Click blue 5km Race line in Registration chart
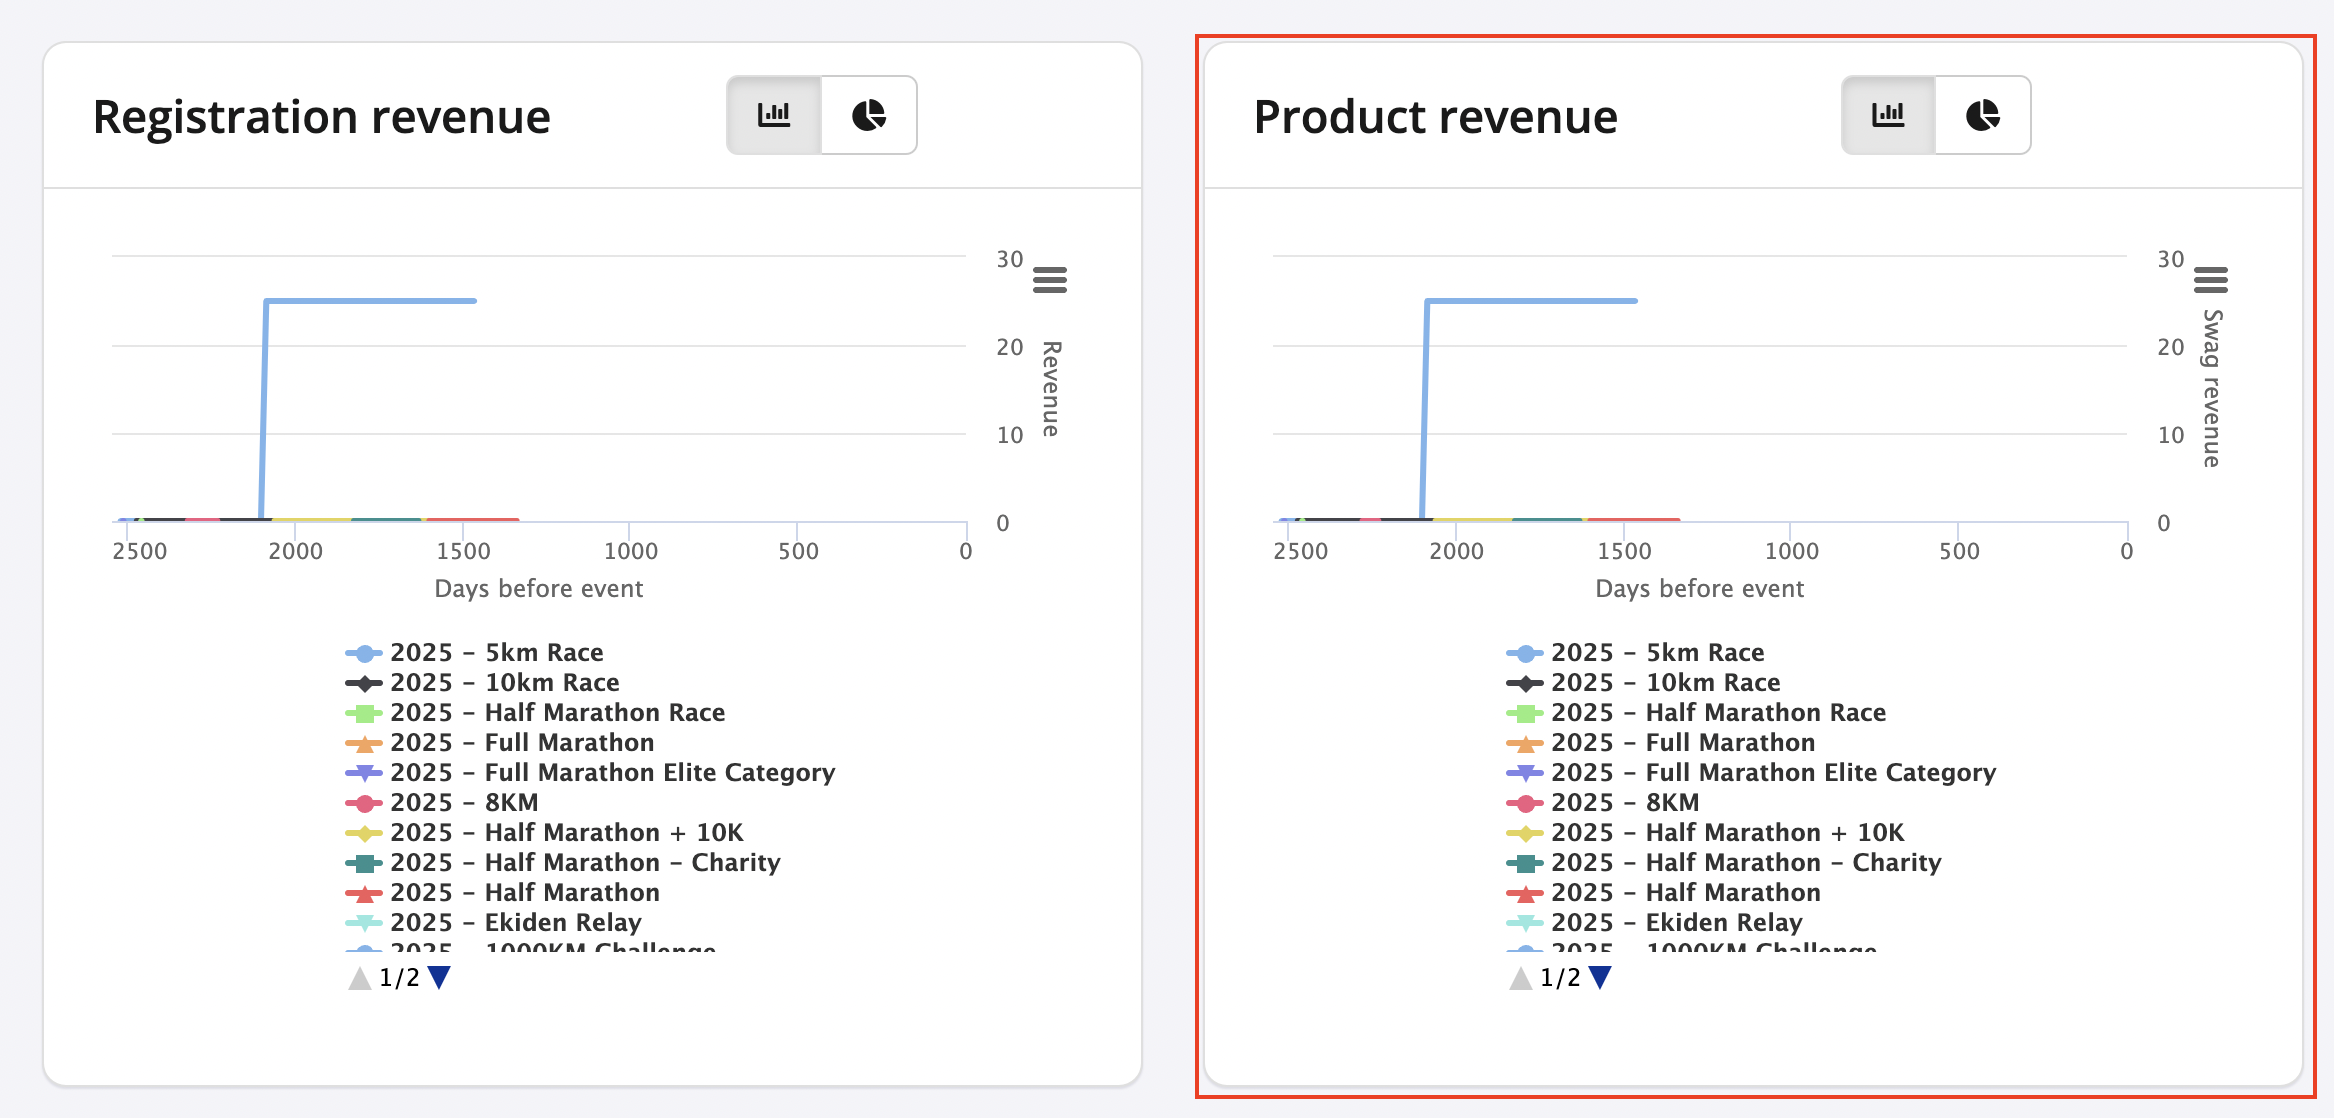This screenshot has width=2334, height=1118. pyautogui.click(x=370, y=300)
